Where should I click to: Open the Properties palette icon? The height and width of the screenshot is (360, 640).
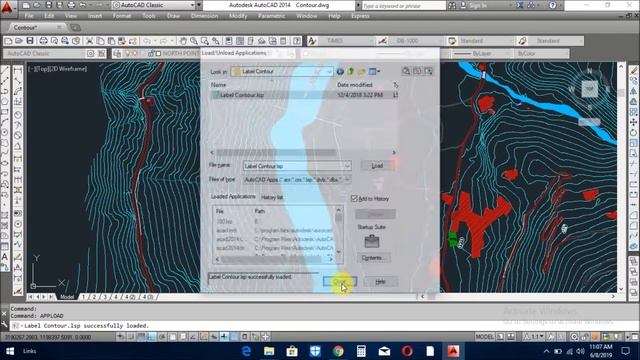tap(229, 41)
